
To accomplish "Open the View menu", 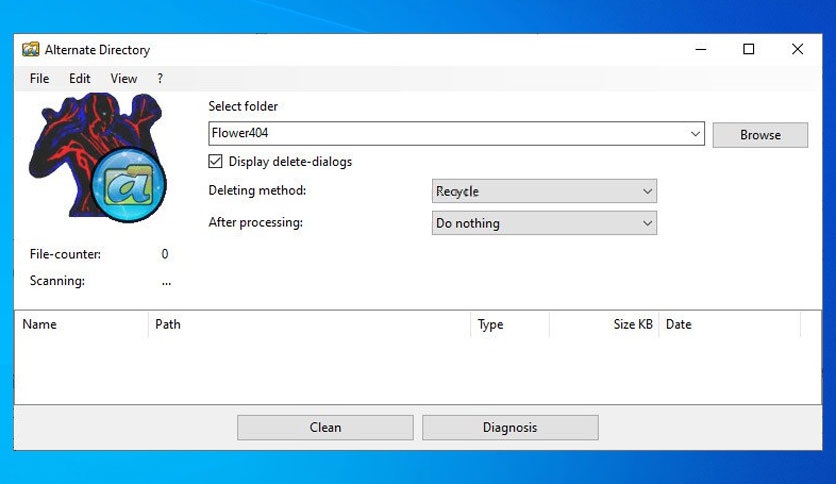I will point(124,78).
